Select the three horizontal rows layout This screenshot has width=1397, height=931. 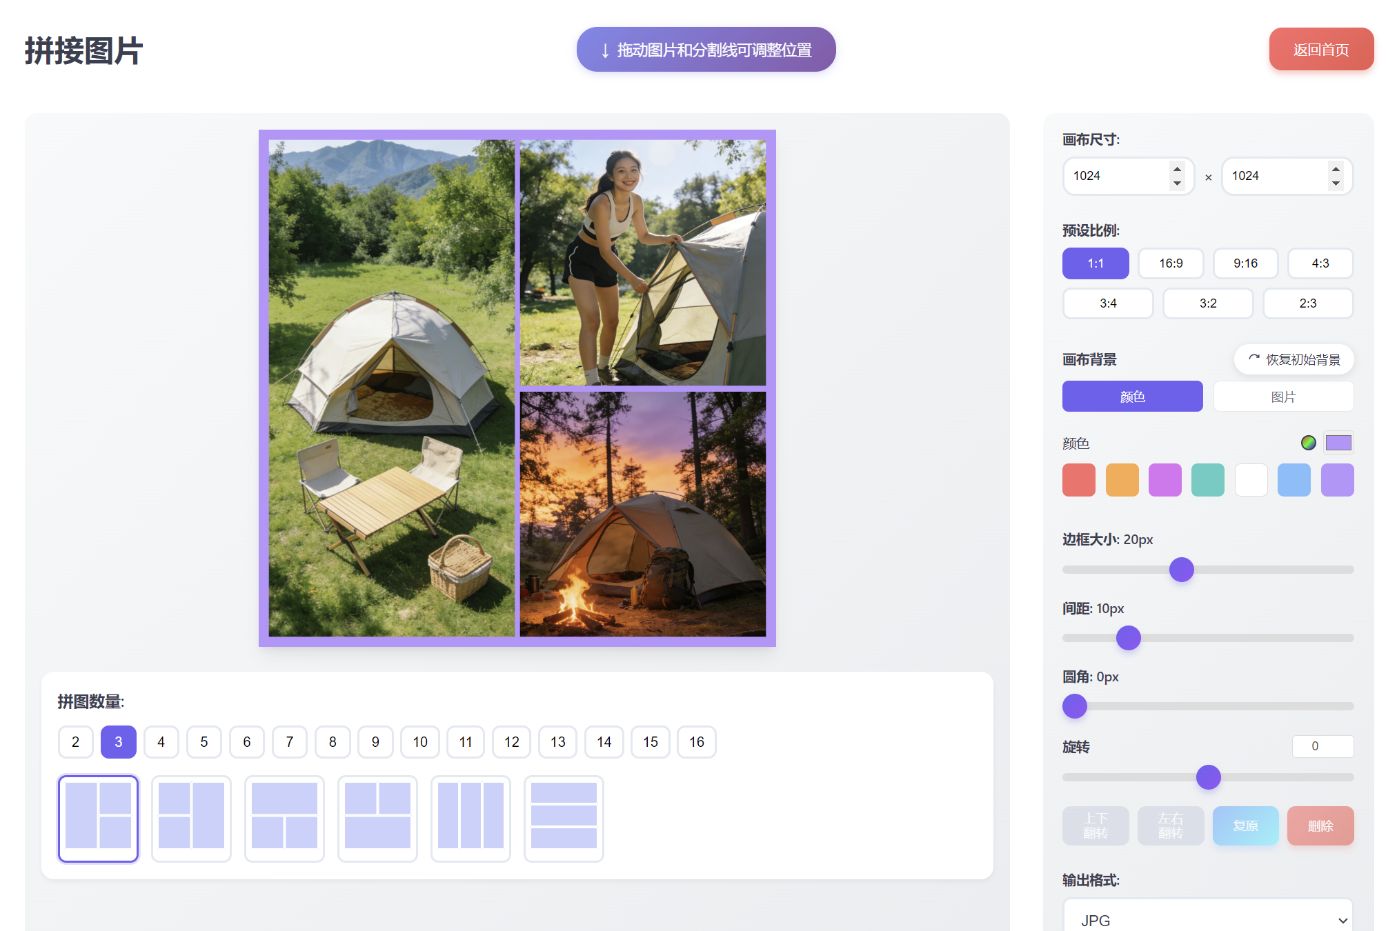564,817
